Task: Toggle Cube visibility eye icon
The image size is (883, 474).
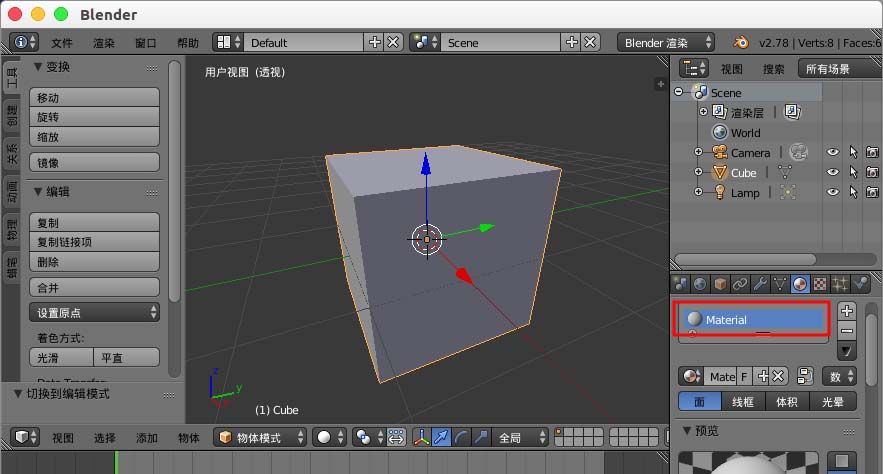Action: click(x=833, y=172)
